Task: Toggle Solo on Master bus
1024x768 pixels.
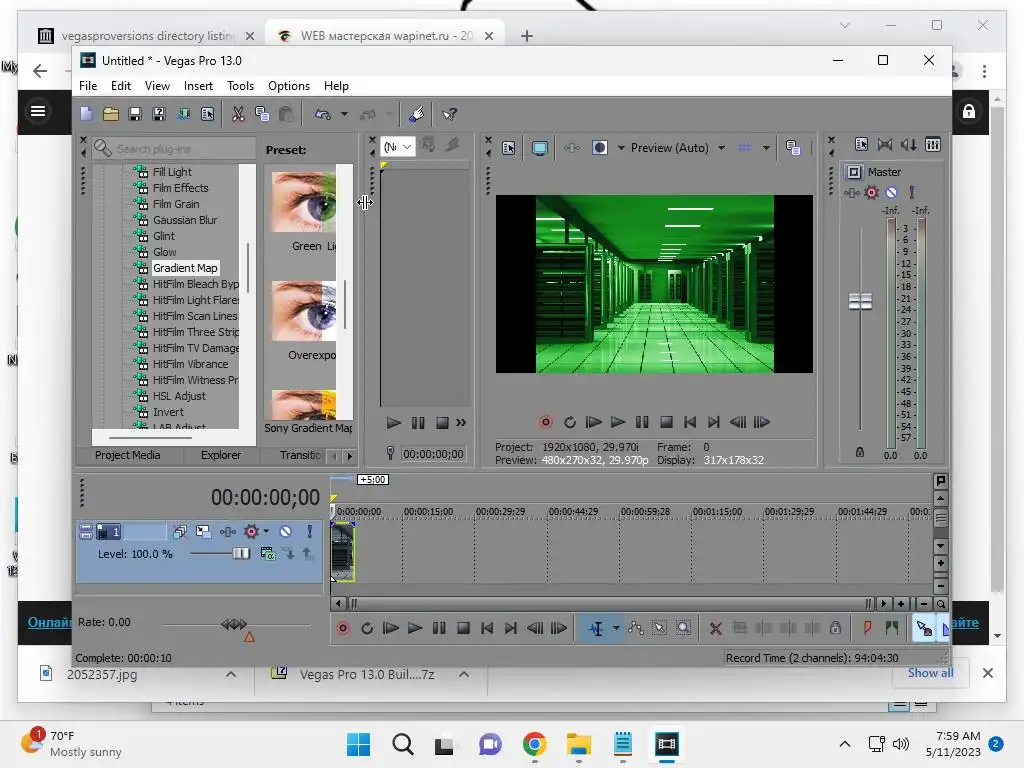Action: click(912, 192)
